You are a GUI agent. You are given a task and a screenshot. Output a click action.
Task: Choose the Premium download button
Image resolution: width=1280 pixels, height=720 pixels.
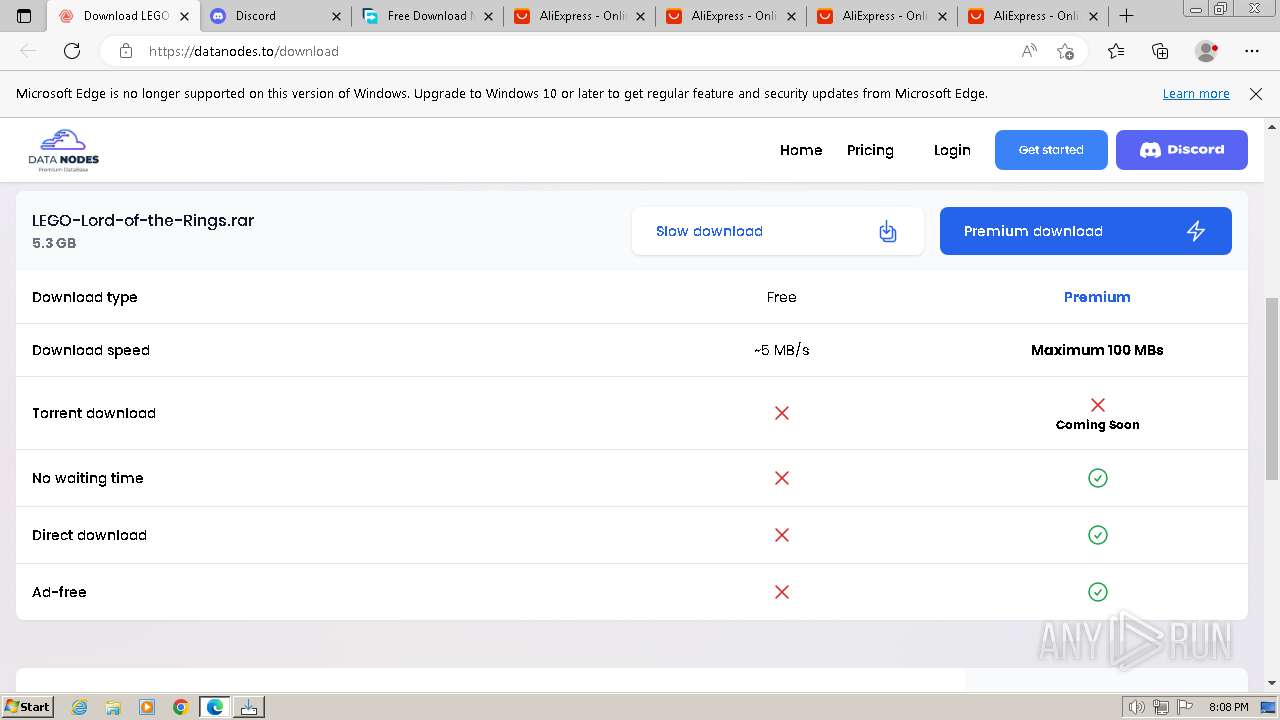tap(1086, 231)
